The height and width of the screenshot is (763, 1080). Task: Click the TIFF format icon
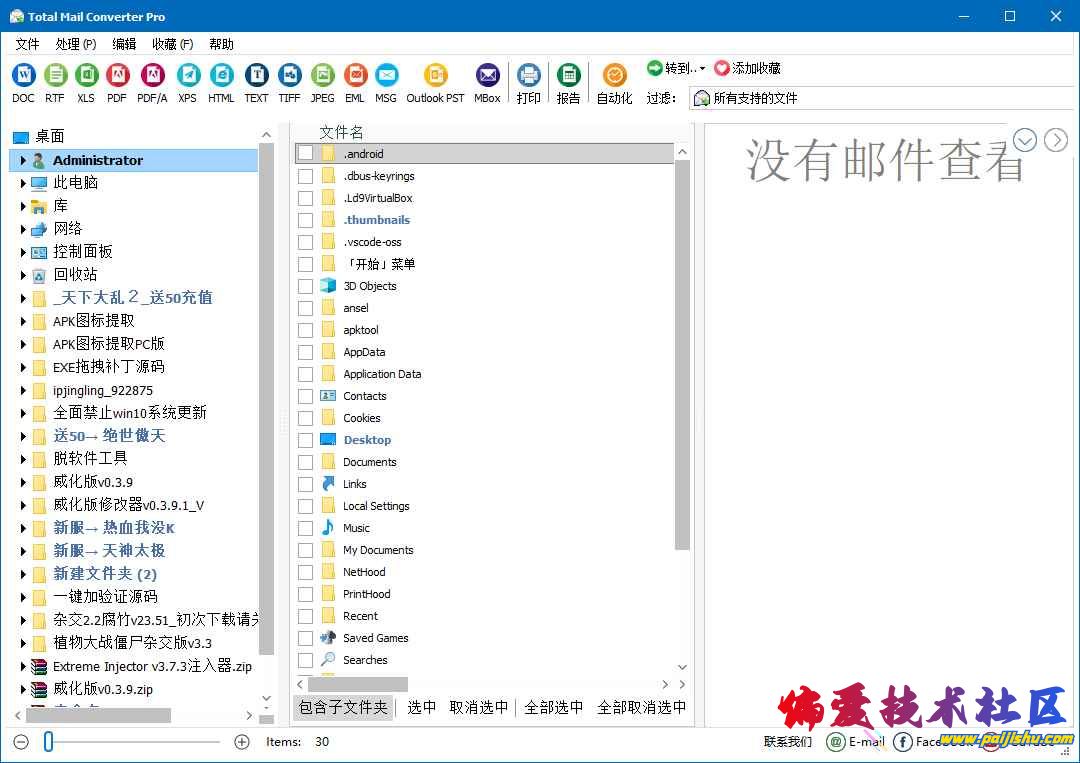[x=289, y=75]
